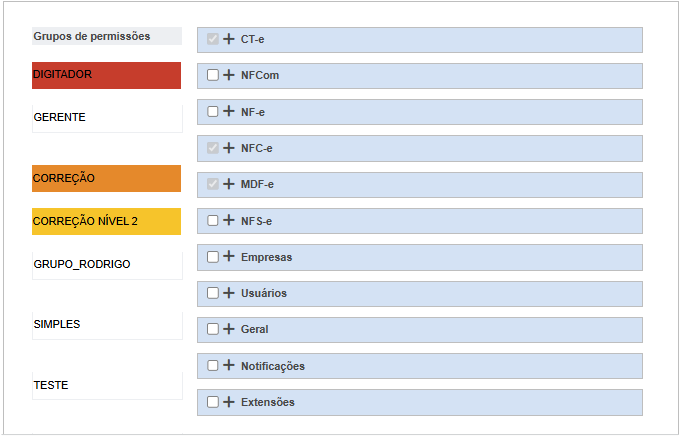Select the red DIGITADOR group
Image resolution: width=680 pixels, height=436 pixels.
(x=107, y=75)
